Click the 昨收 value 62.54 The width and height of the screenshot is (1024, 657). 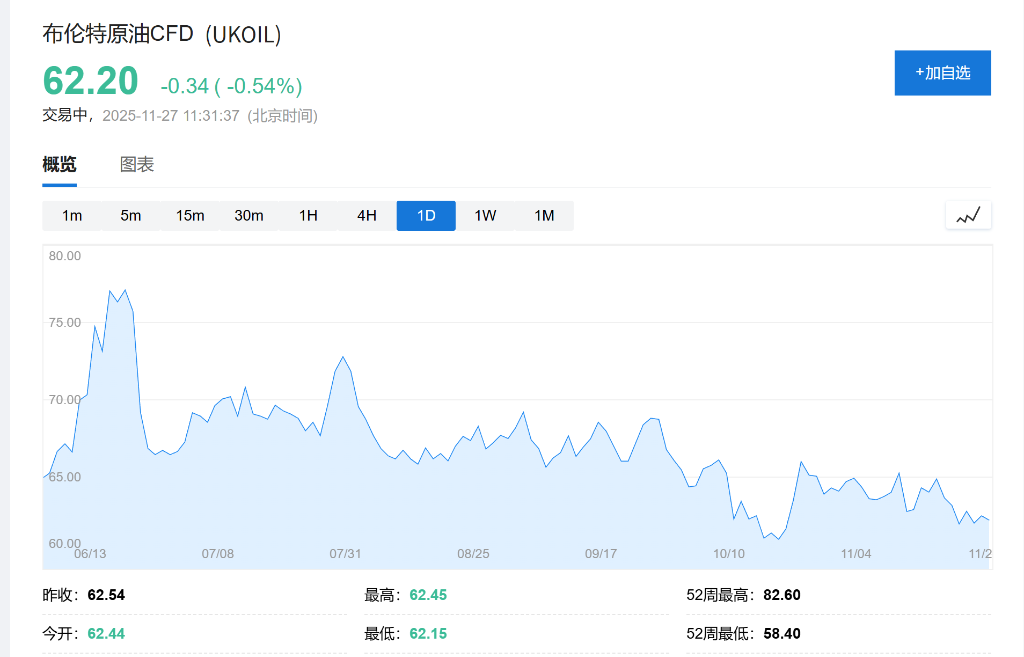106,595
